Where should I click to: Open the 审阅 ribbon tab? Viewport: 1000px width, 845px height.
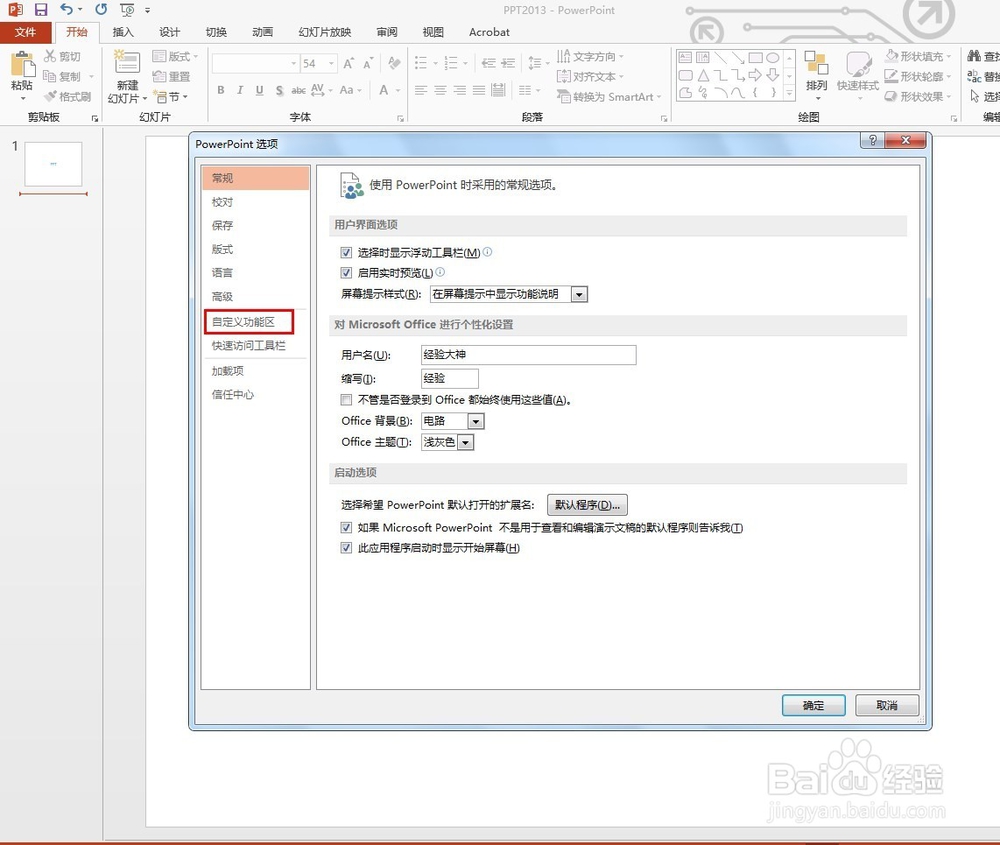386,31
